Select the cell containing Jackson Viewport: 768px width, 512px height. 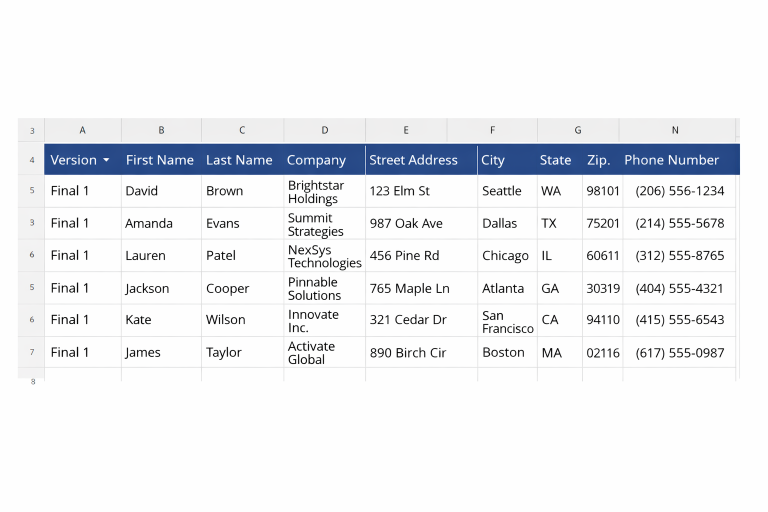click(161, 288)
